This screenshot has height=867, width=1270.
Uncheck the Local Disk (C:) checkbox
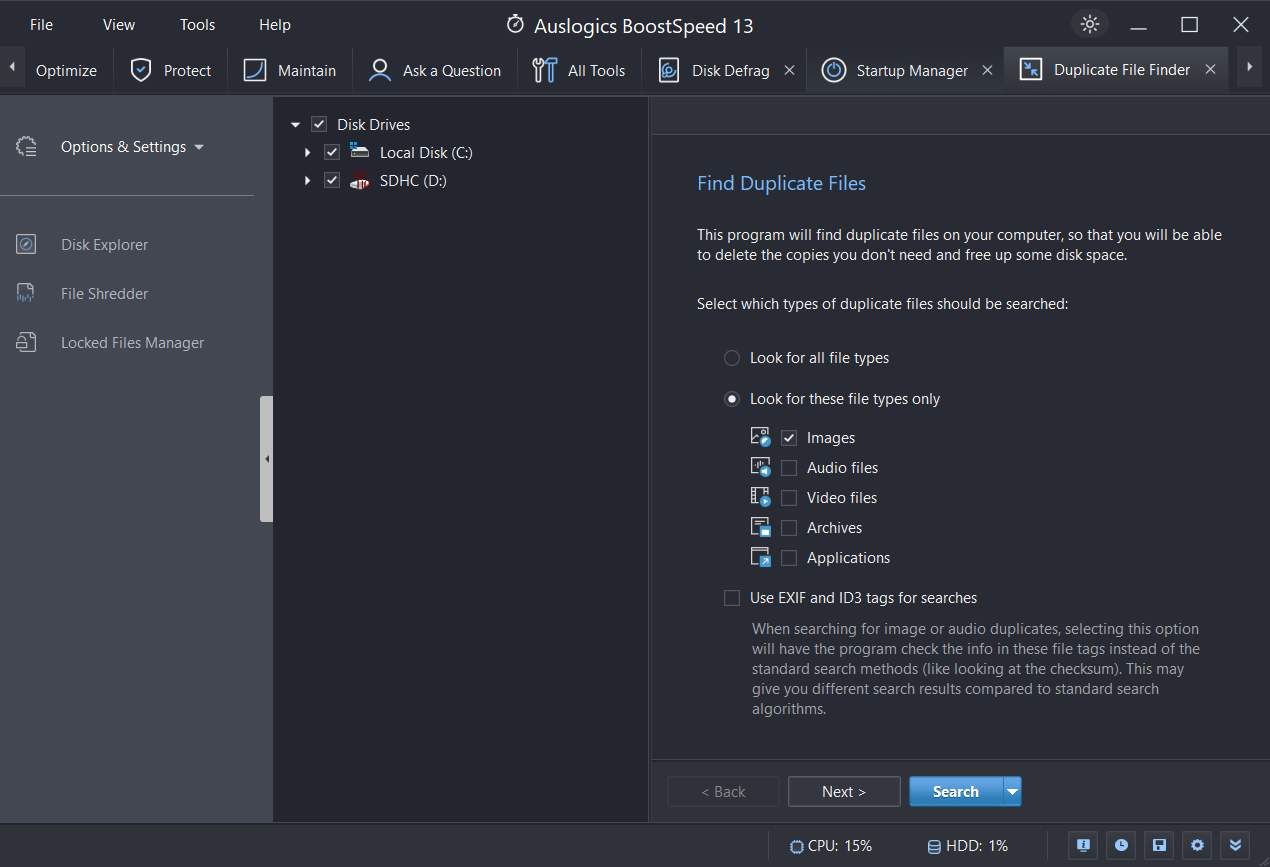coord(333,153)
